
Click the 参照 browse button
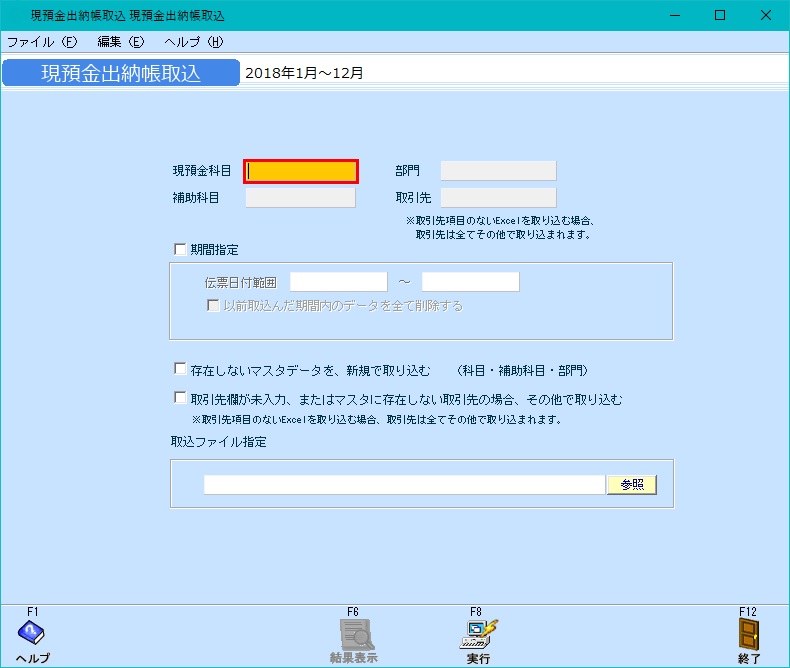pos(632,485)
